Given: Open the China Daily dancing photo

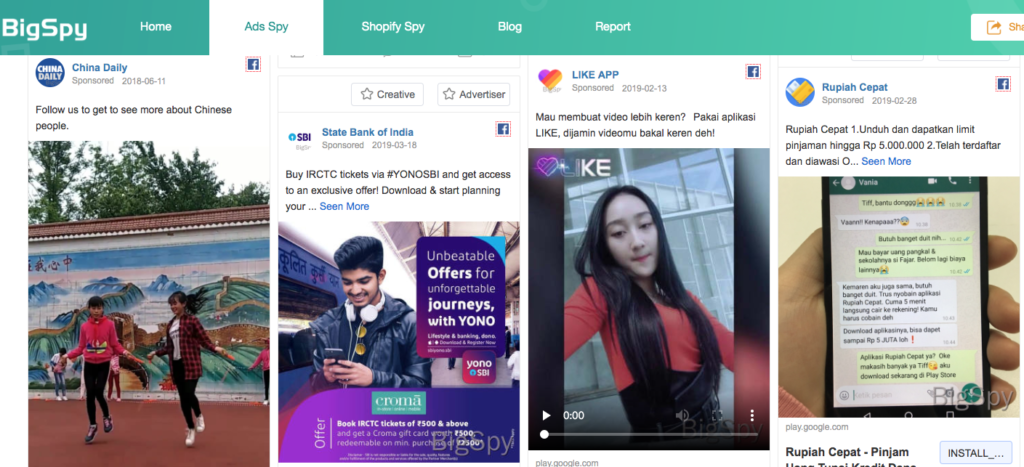Looking at the screenshot, I should pyautogui.click(x=149, y=304).
